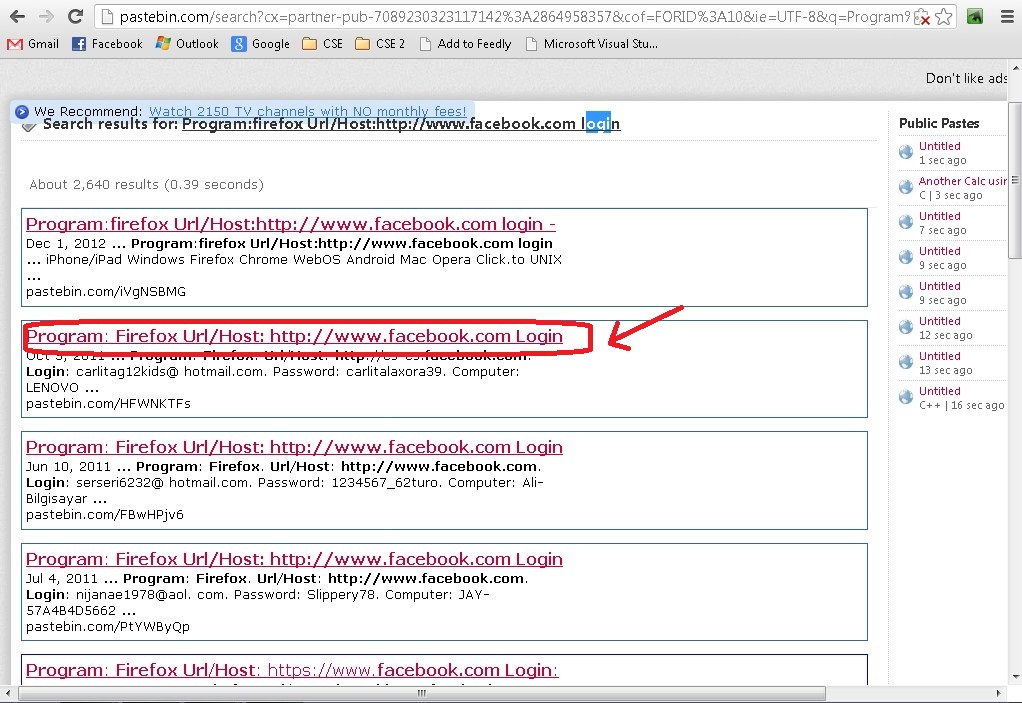Image resolution: width=1022 pixels, height=703 pixels.
Task: Click the scroll up arrow of vertical scrollbar
Action: pyautogui.click(x=1015, y=67)
